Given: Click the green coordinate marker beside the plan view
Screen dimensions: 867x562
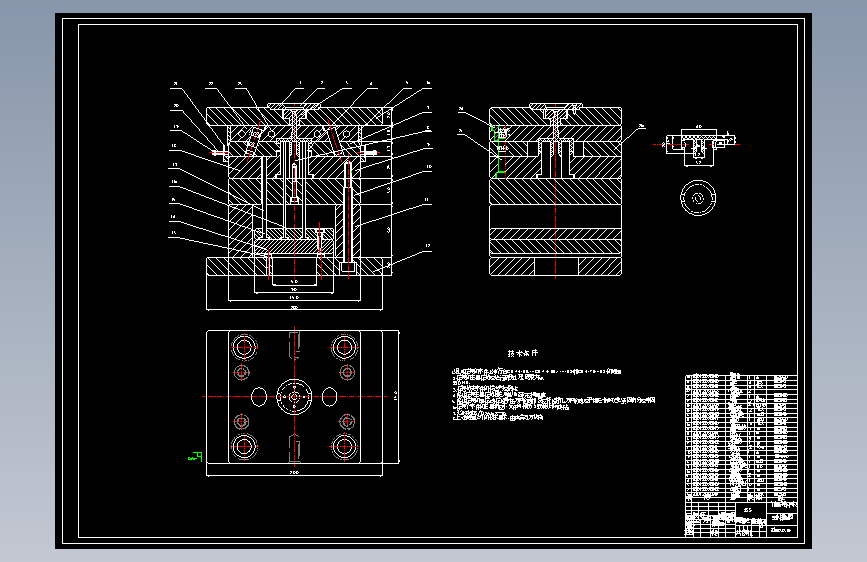Looking at the screenshot, I should tap(195, 456).
